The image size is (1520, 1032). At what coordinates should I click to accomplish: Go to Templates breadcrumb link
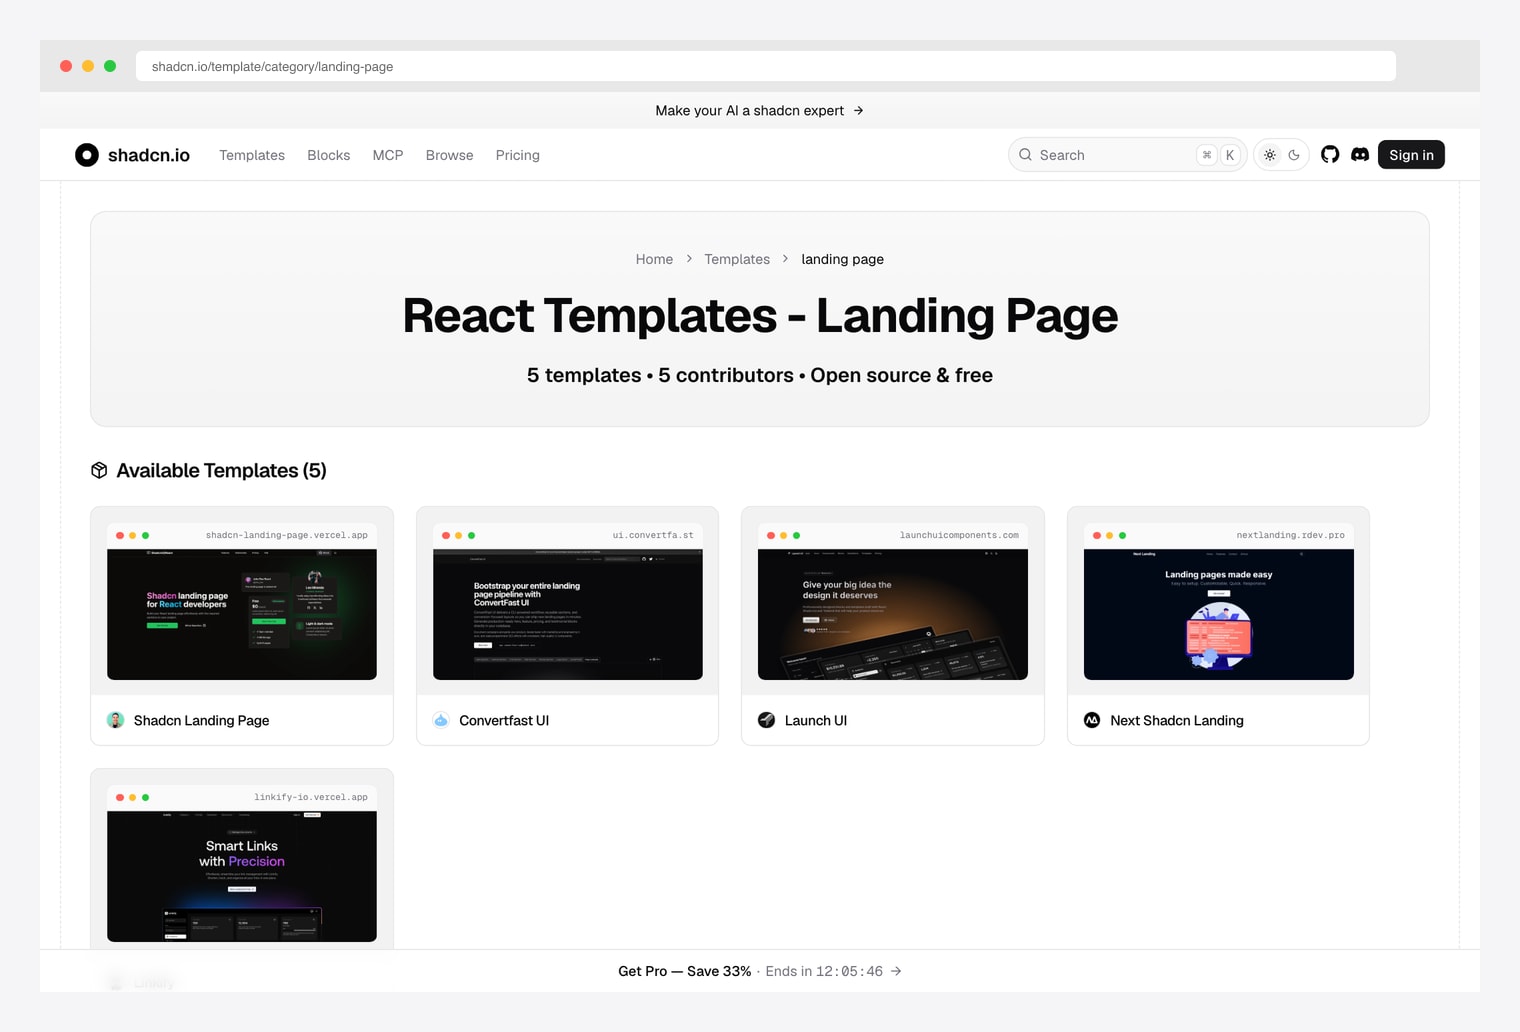click(x=737, y=259)
